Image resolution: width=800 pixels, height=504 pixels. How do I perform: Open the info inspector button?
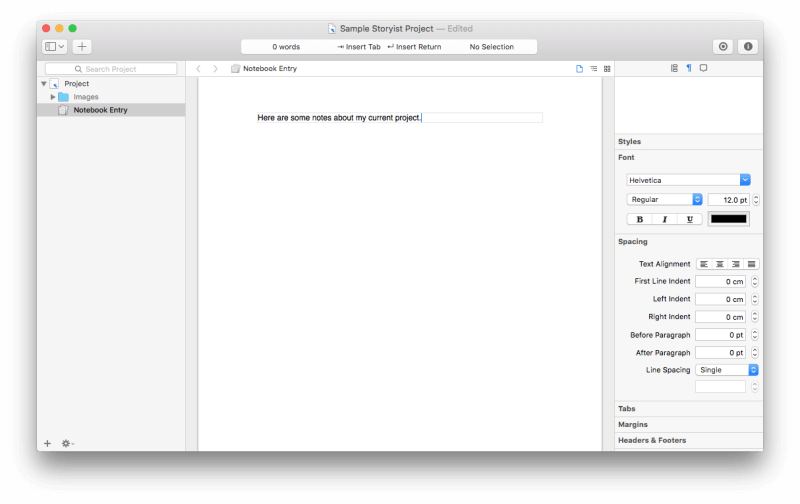coord(748,46)
